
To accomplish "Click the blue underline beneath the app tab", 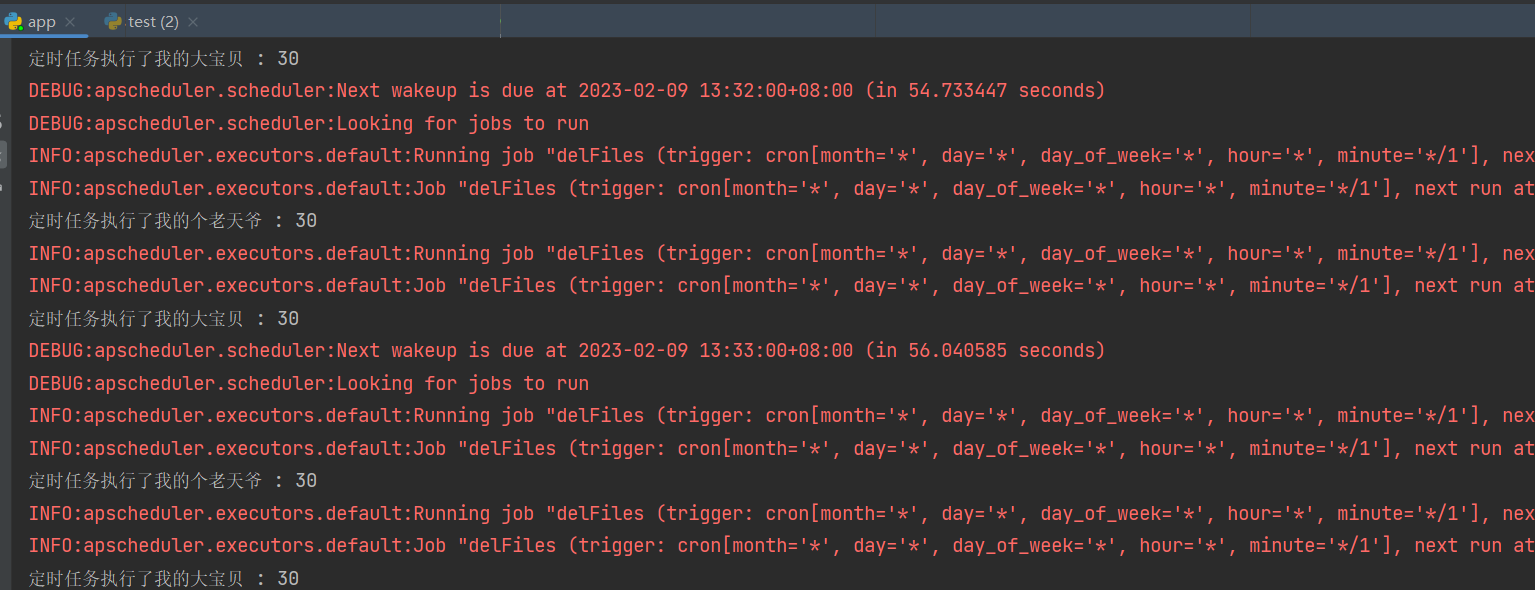I will point(44,36).
